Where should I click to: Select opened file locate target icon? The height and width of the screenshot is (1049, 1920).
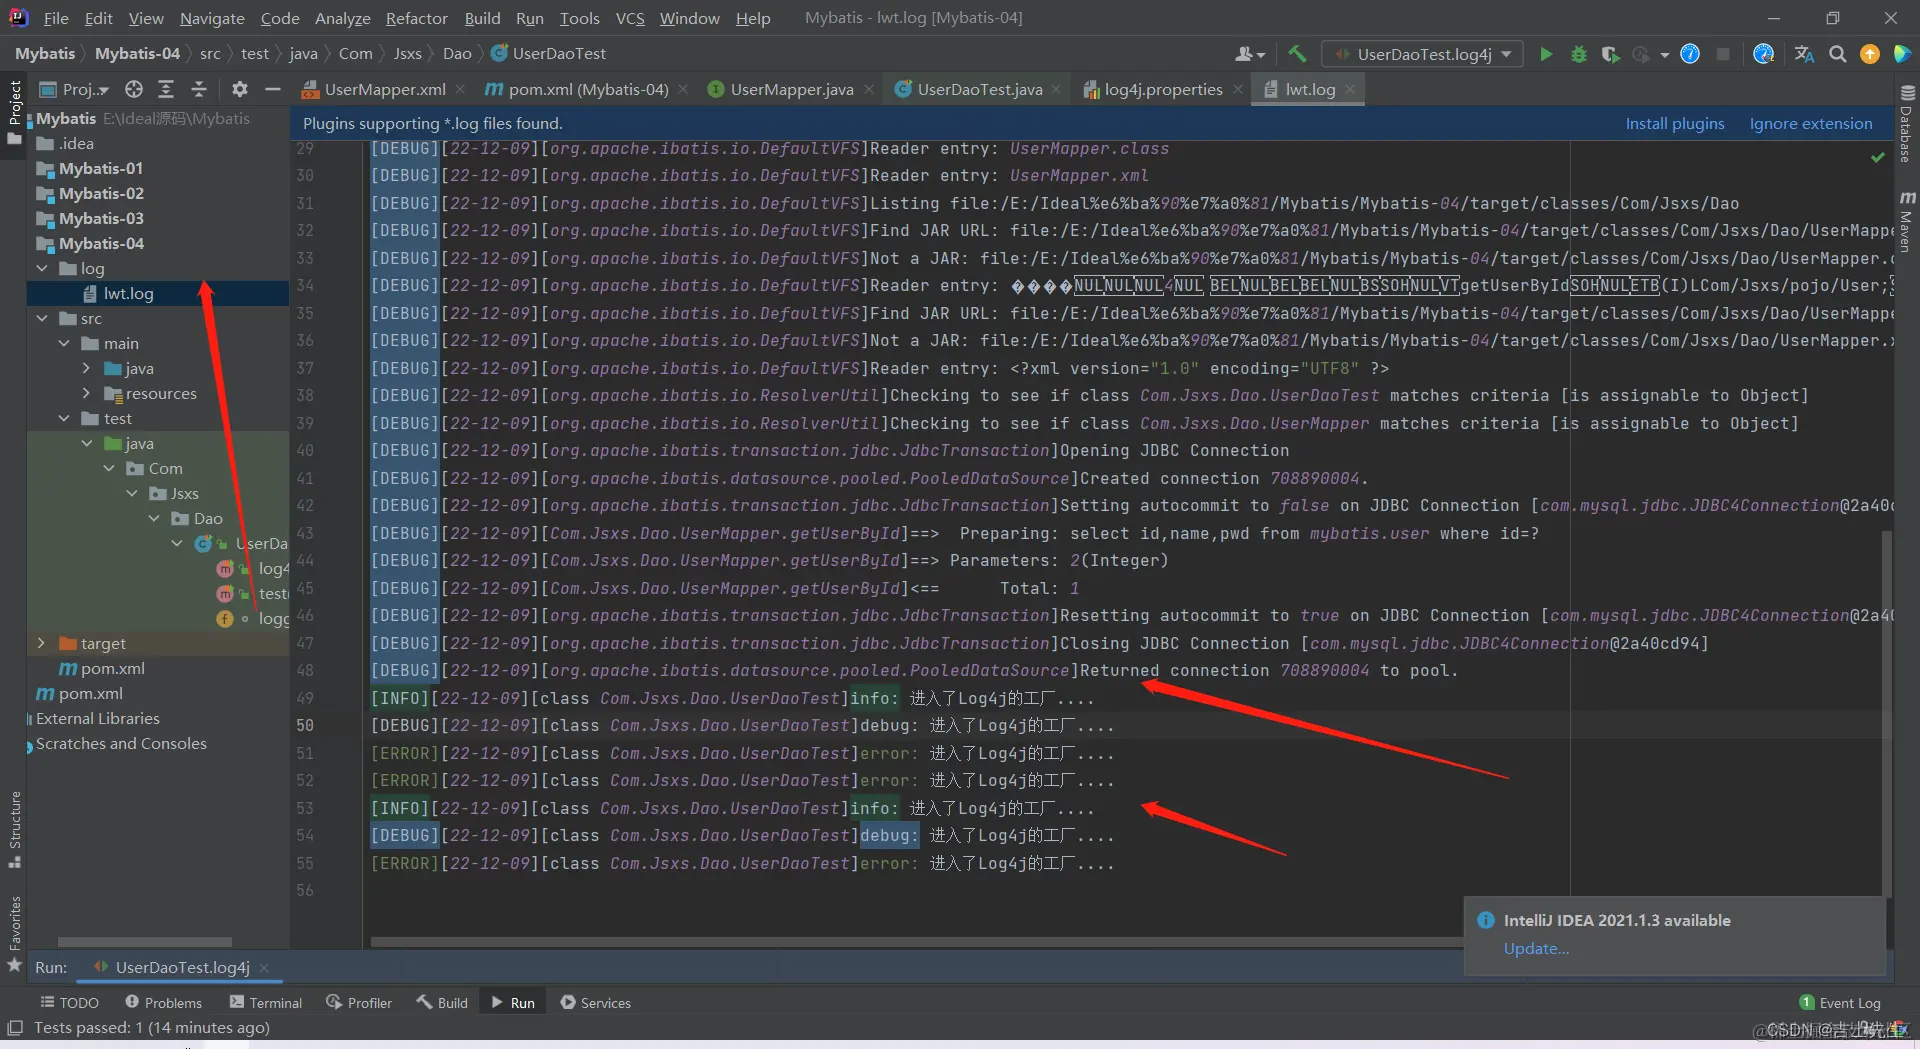point(134,89)
